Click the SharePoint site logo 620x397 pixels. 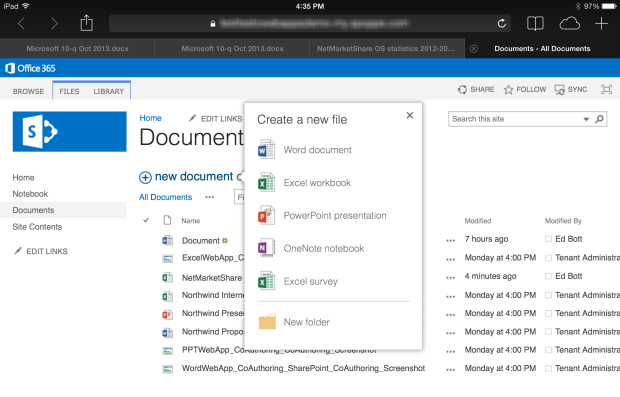point(70,132)
